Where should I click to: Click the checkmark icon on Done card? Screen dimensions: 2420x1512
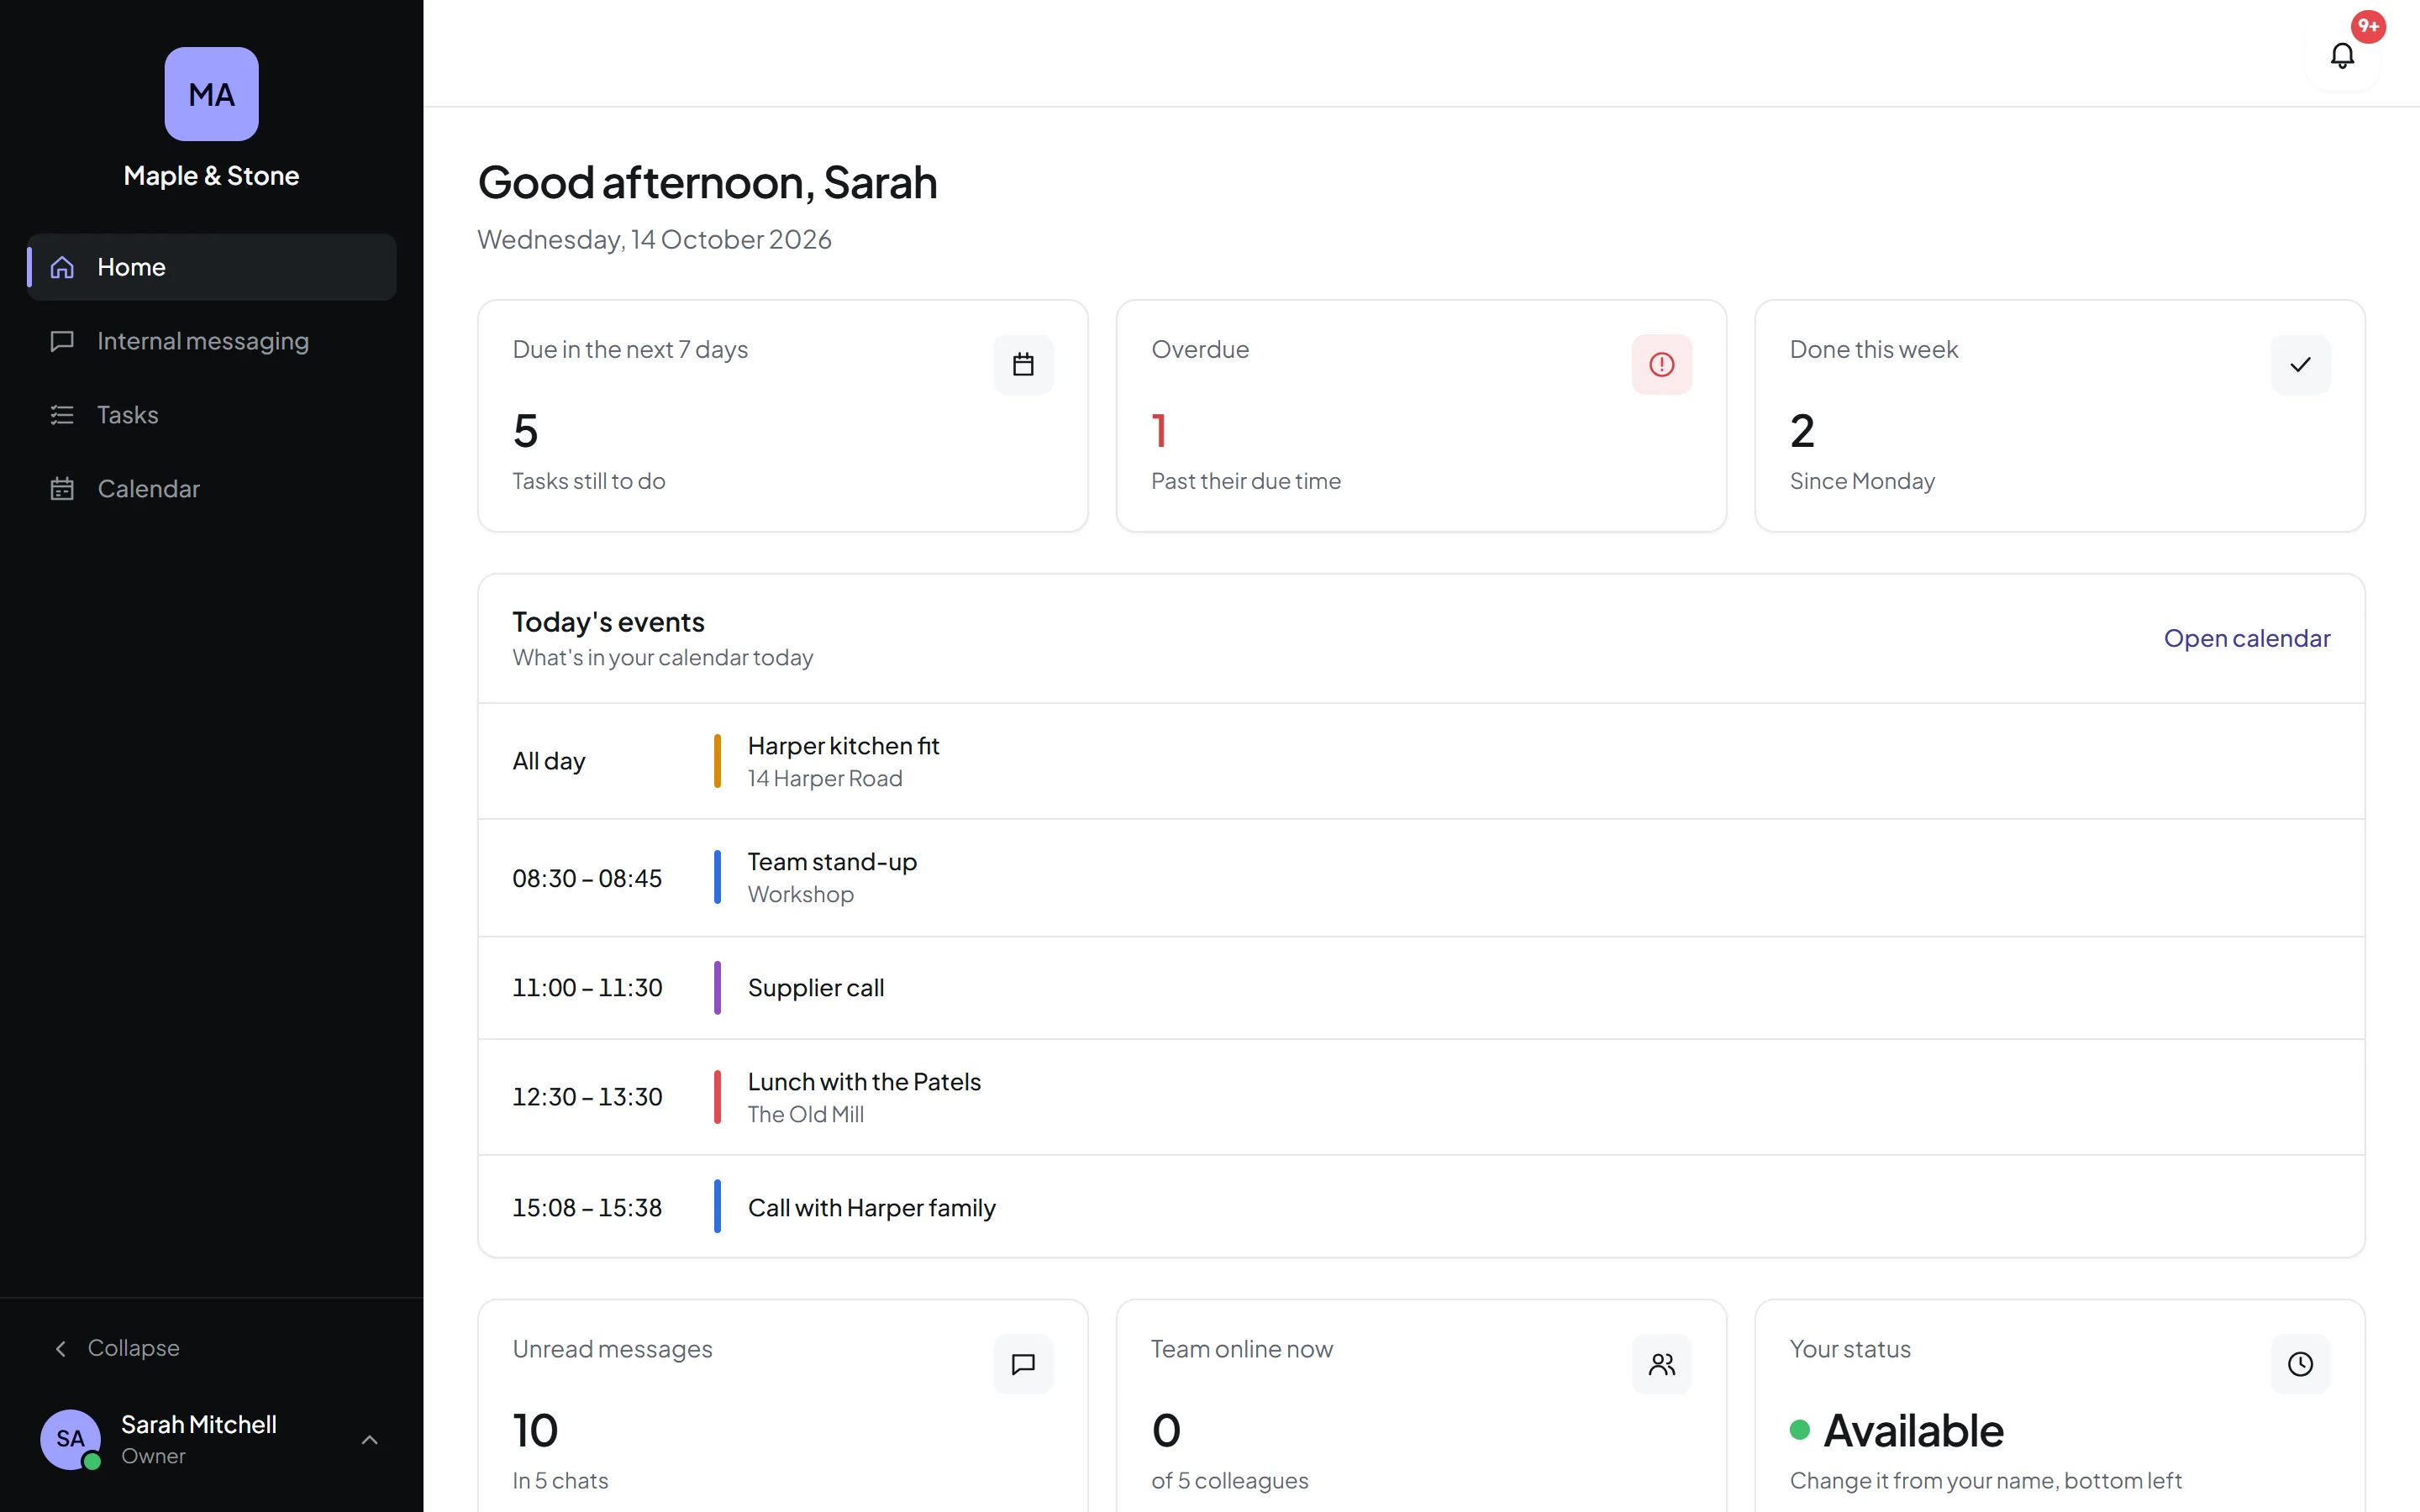point(2300,364)
